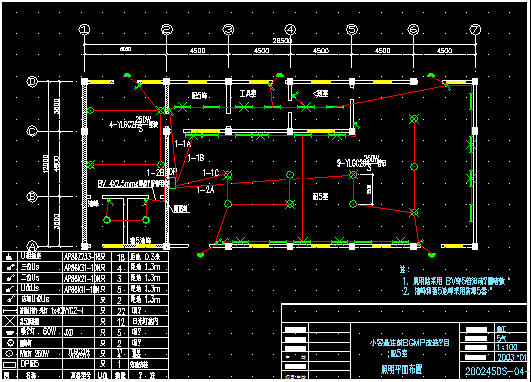This screenshot has width=531, height=382.
Task: Select the date text 2003 .01
Action: point(512,357)
